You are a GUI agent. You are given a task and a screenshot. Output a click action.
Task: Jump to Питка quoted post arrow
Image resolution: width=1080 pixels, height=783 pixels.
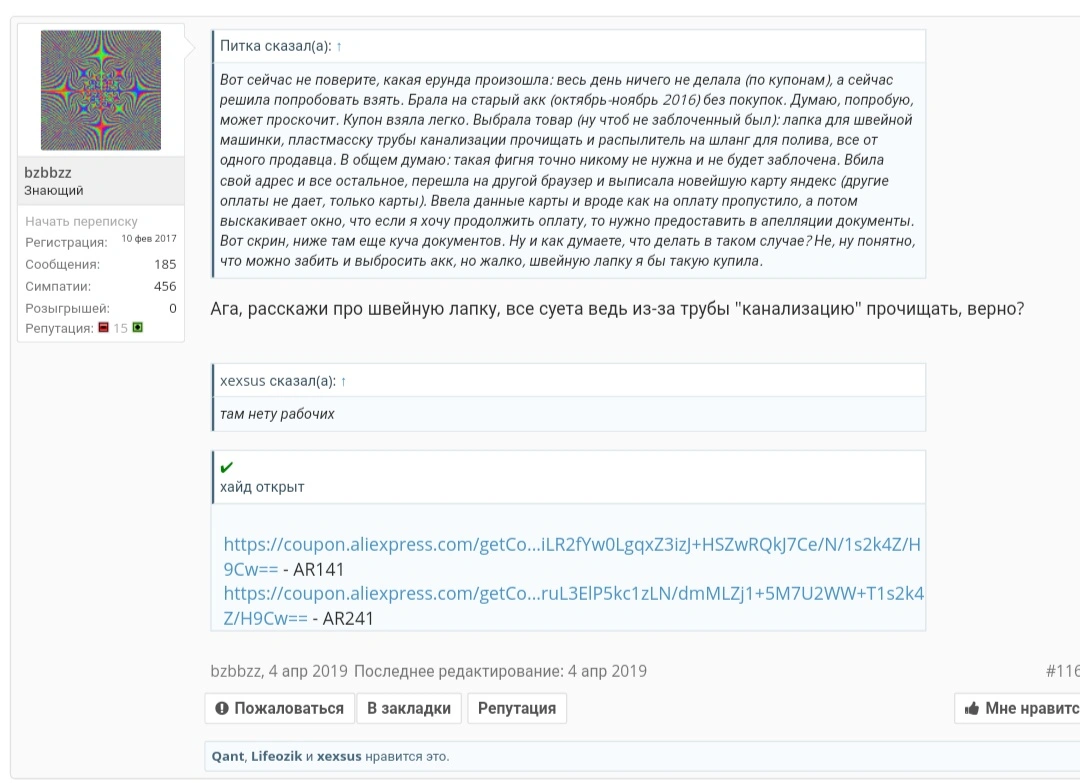pos(339,47)
